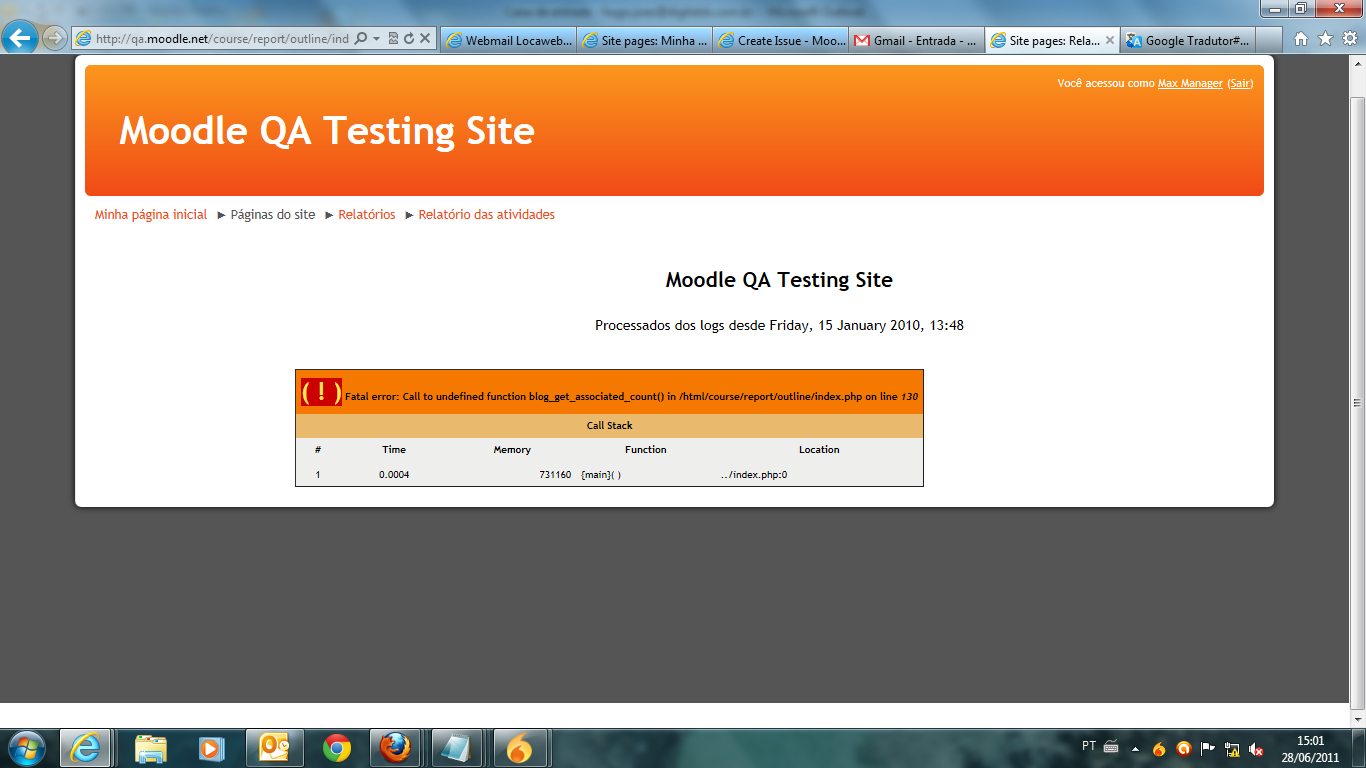This screenshot has width=1366, height=768.
Task: Click Internet Explorer in the taskbar
Action: [x=85, y=748]
